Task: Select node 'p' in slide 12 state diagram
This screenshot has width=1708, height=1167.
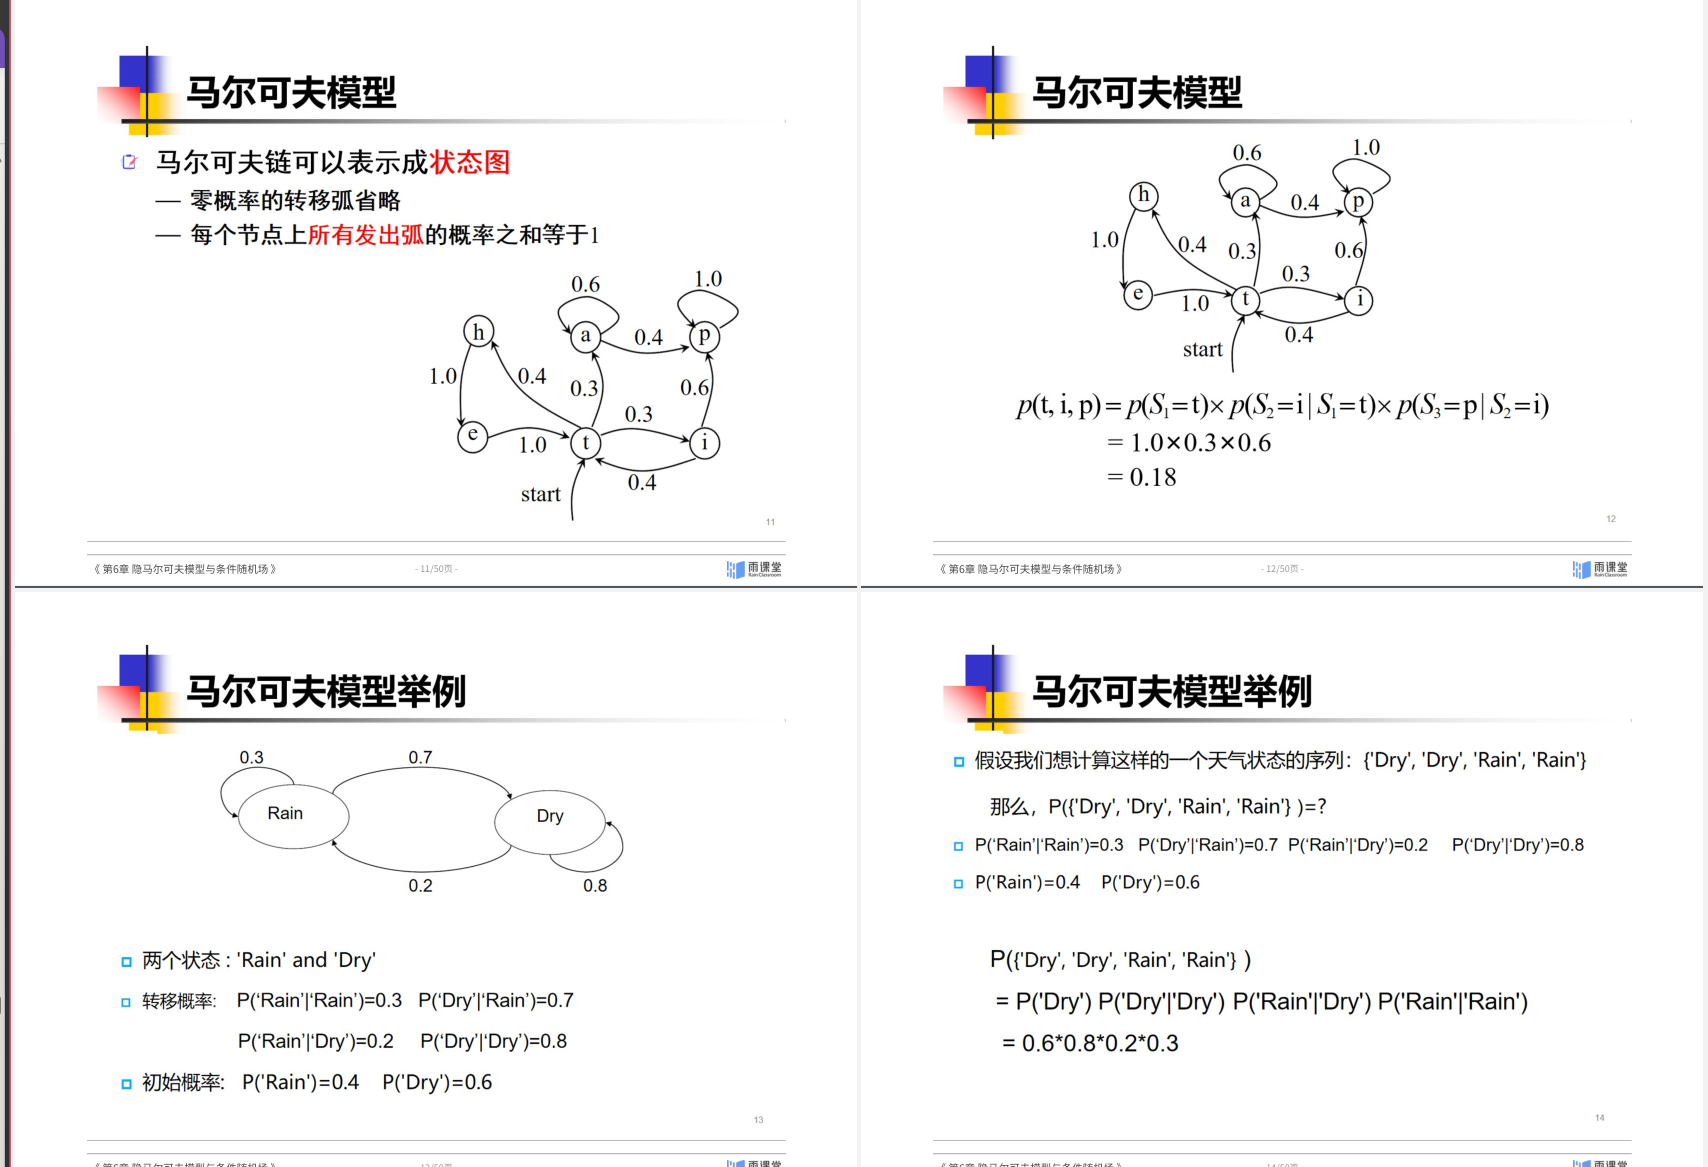Action: click(x=1357, y=201)
